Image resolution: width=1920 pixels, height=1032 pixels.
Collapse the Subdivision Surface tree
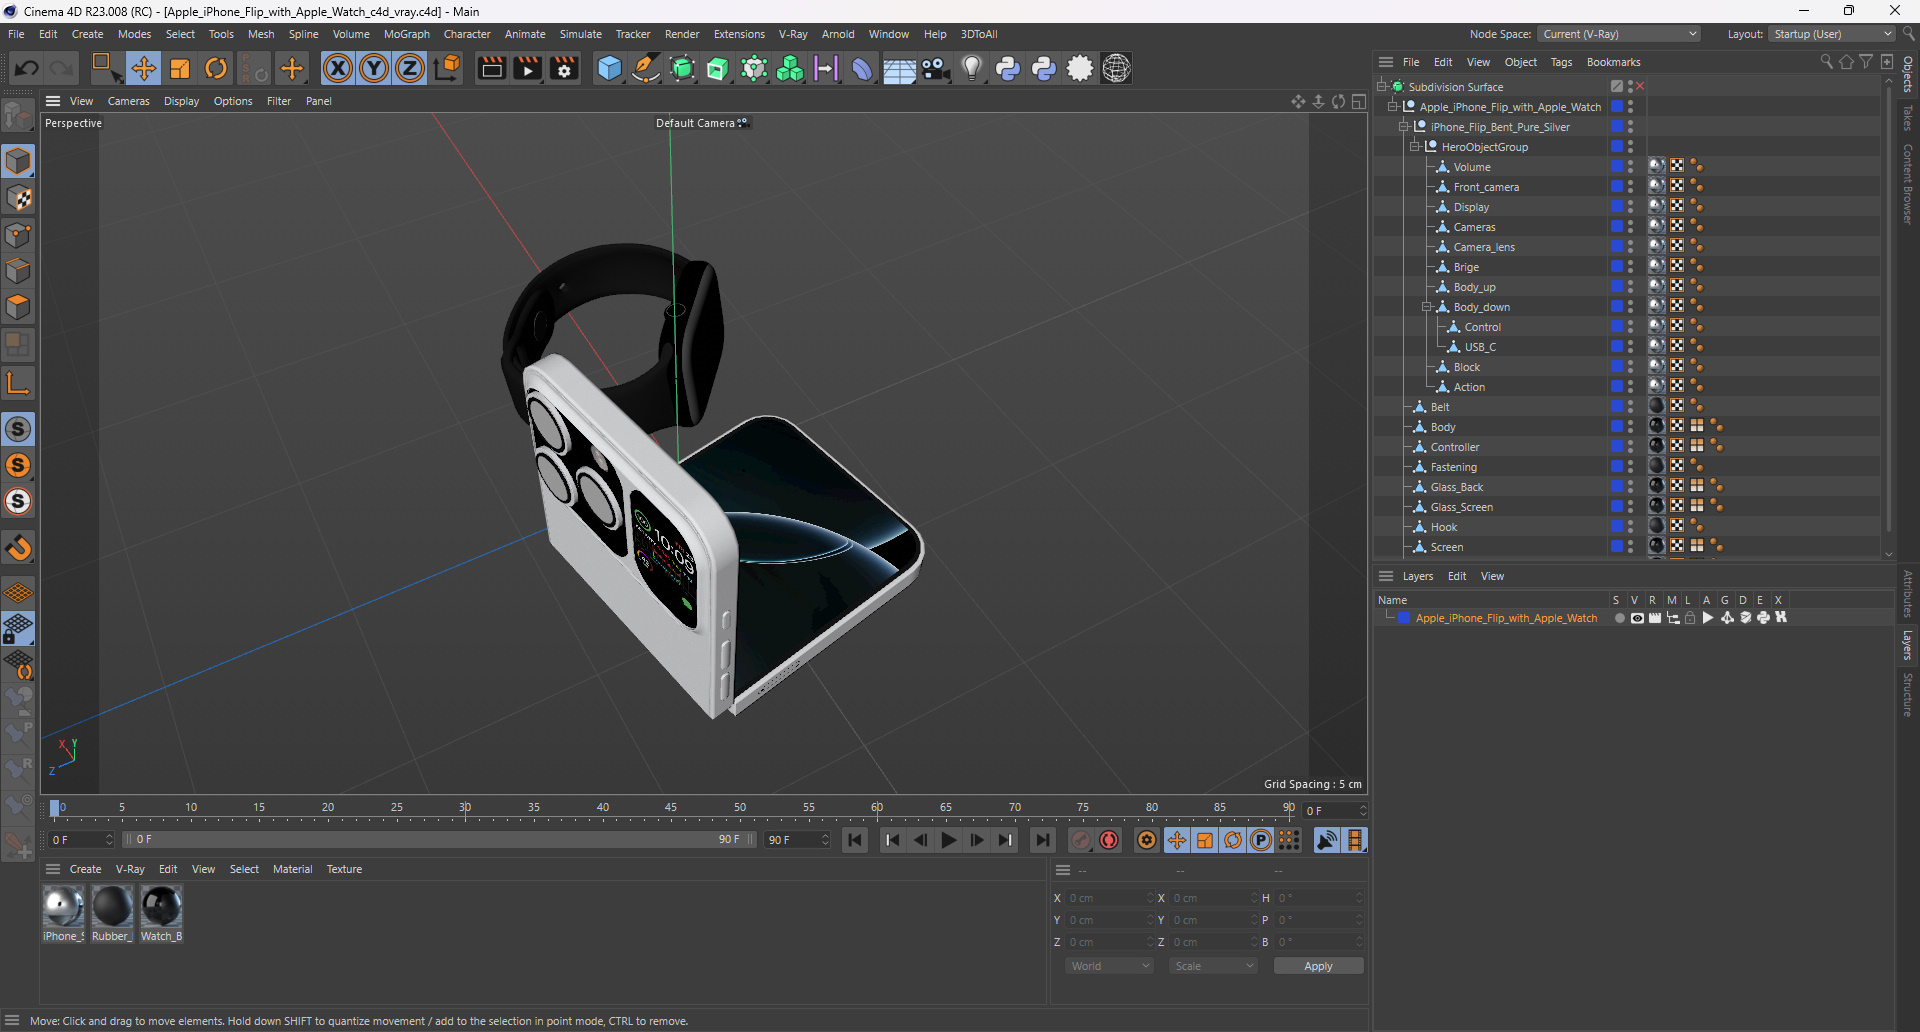click(1381, 87)
